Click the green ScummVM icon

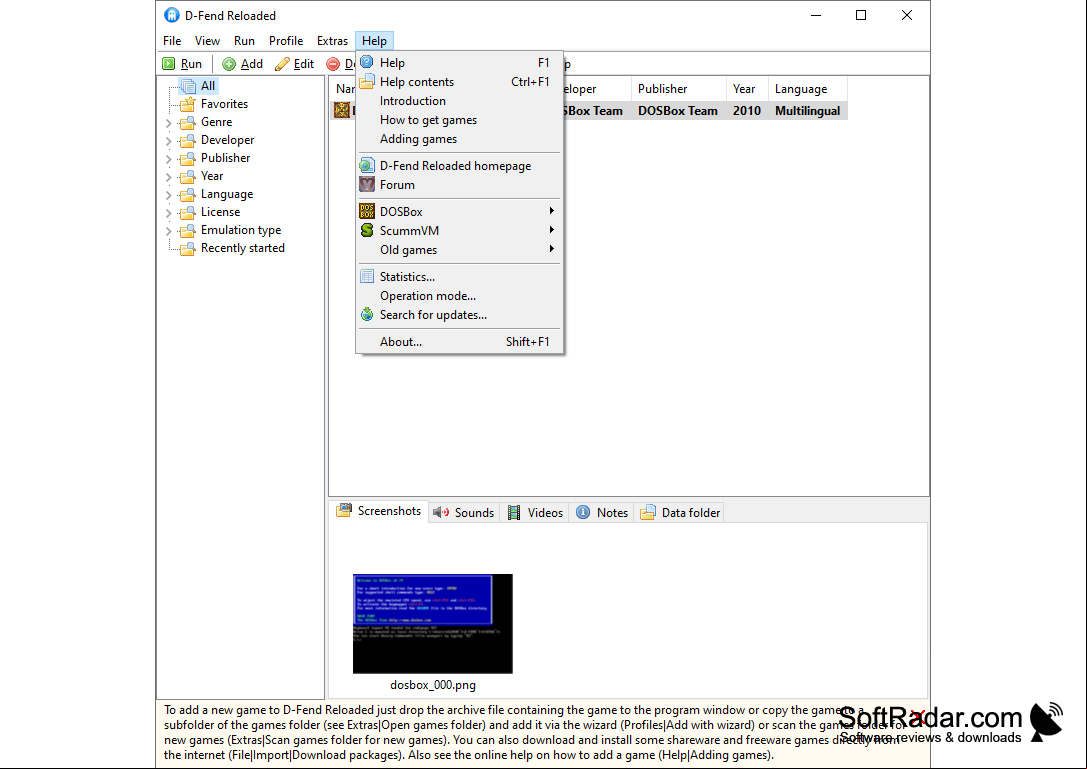click(x=367, y=230)
